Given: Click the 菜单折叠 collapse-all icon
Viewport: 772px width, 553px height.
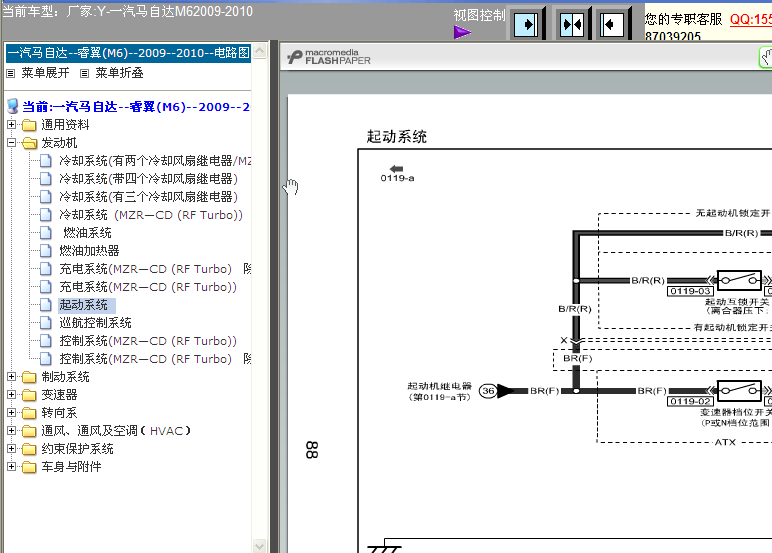Looking at the screenshot, I should click(85, 73).
